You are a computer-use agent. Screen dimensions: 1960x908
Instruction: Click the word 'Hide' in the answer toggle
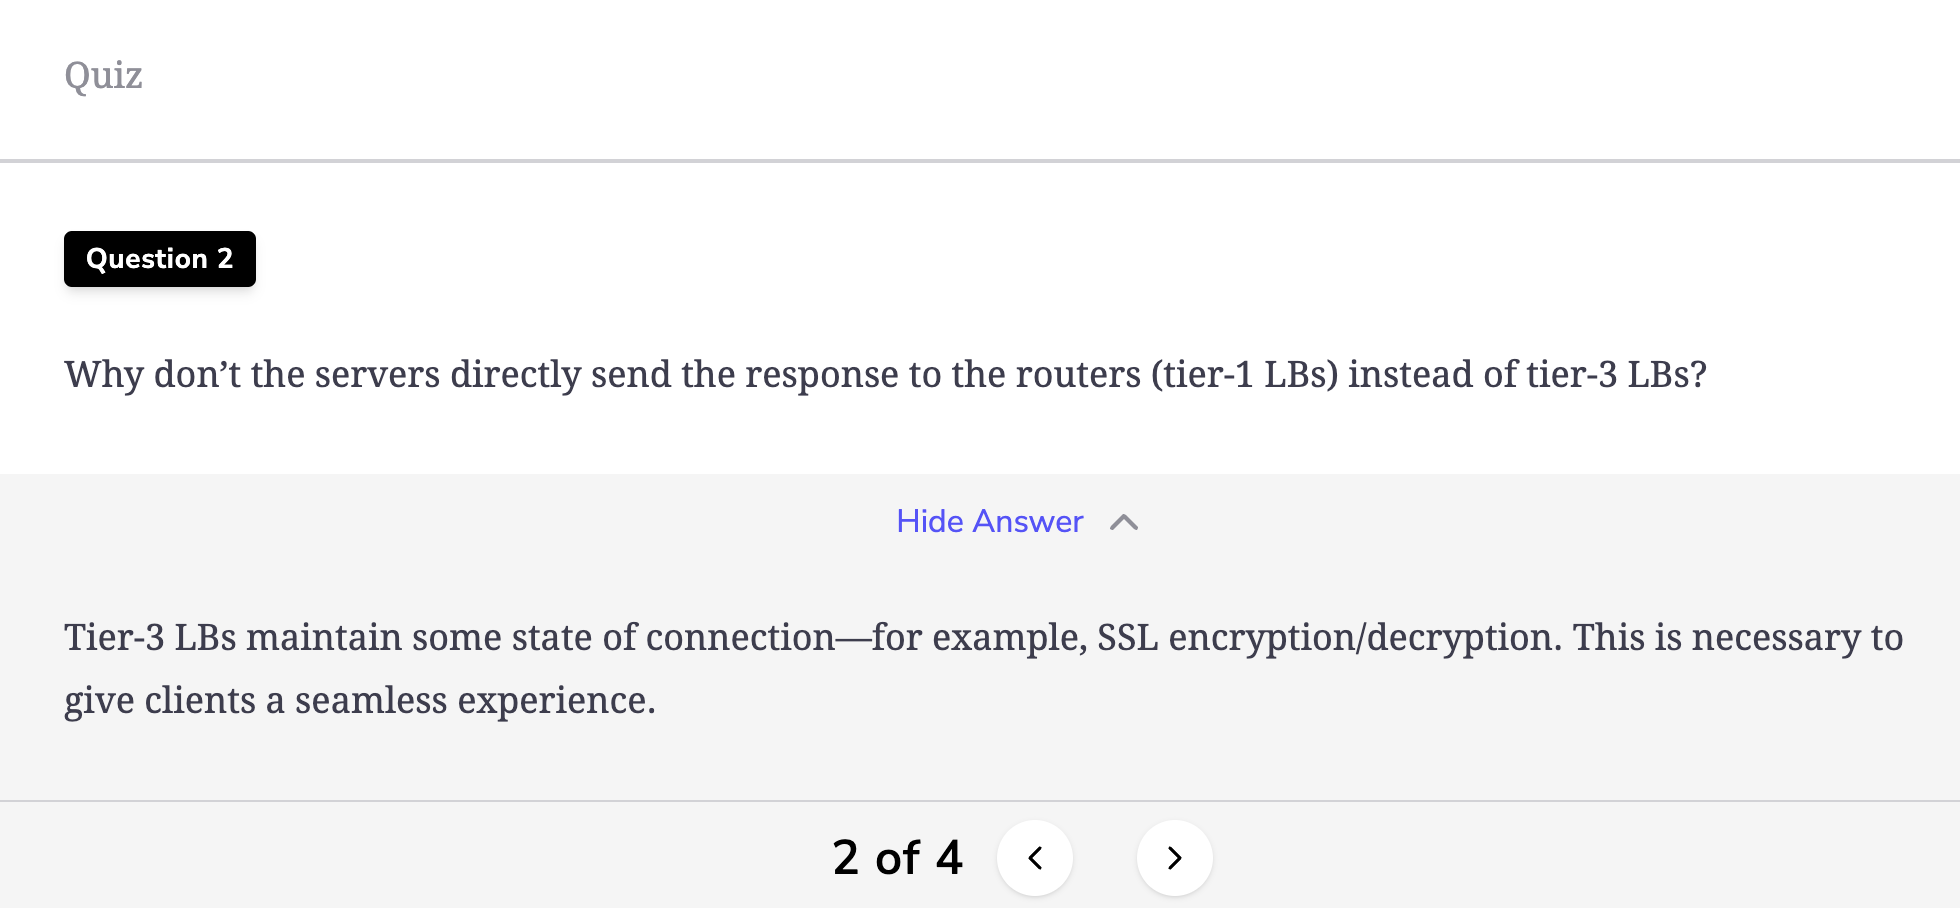click(930, 521)
